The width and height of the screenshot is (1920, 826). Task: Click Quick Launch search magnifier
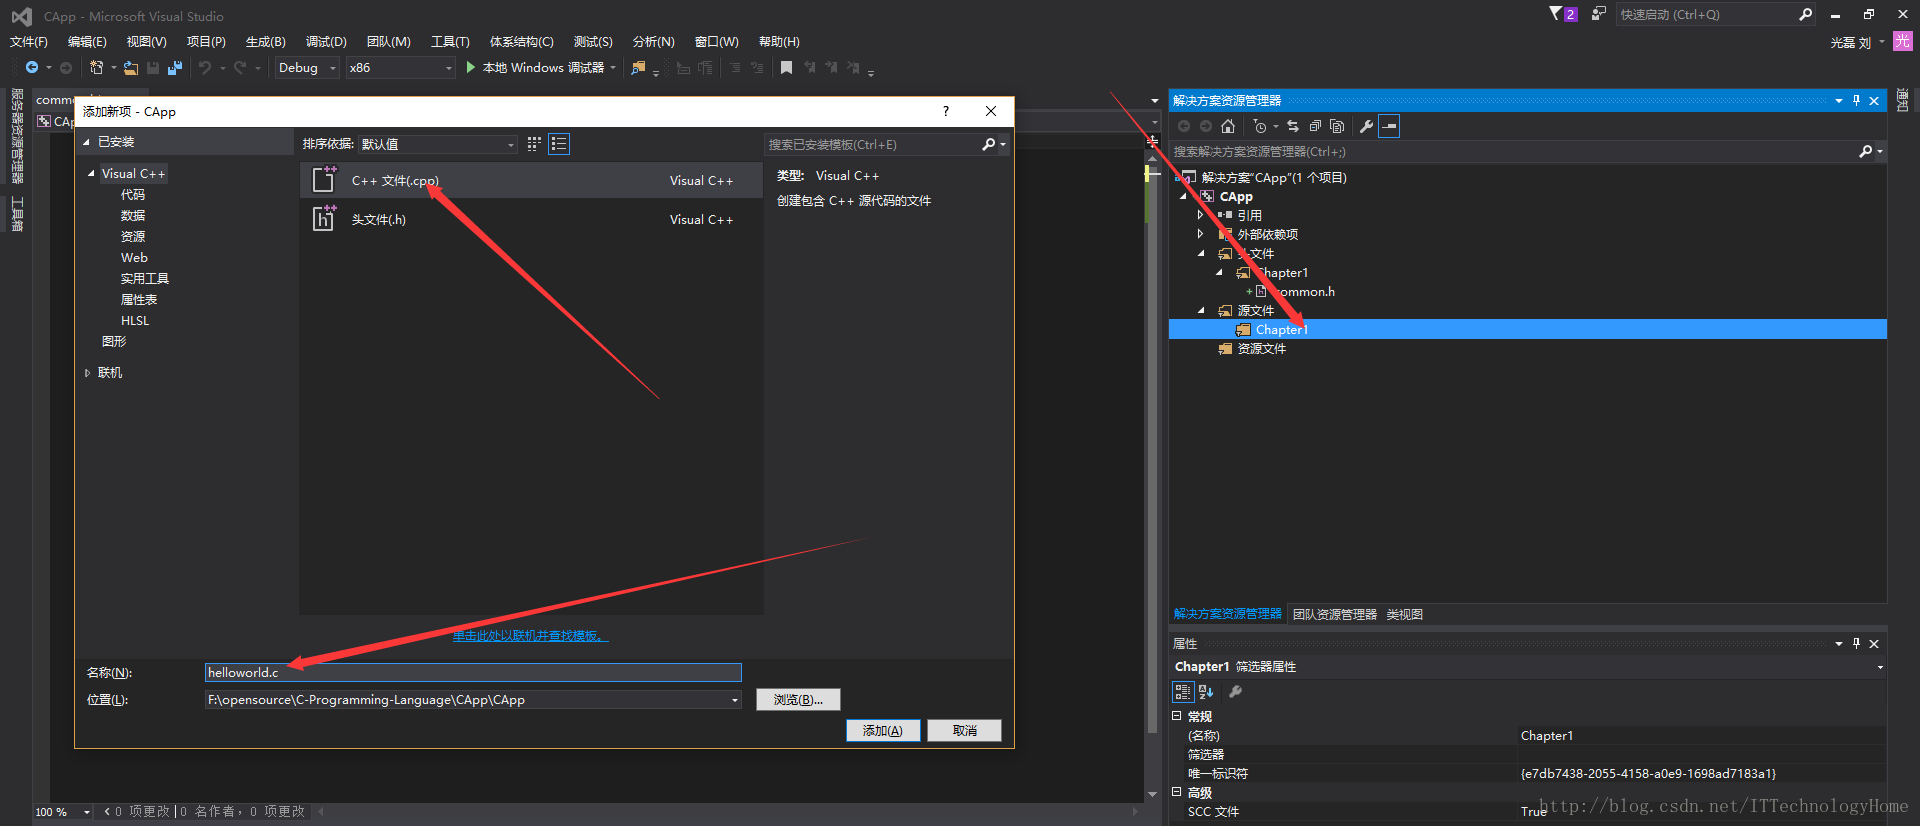click(1805, 14)
